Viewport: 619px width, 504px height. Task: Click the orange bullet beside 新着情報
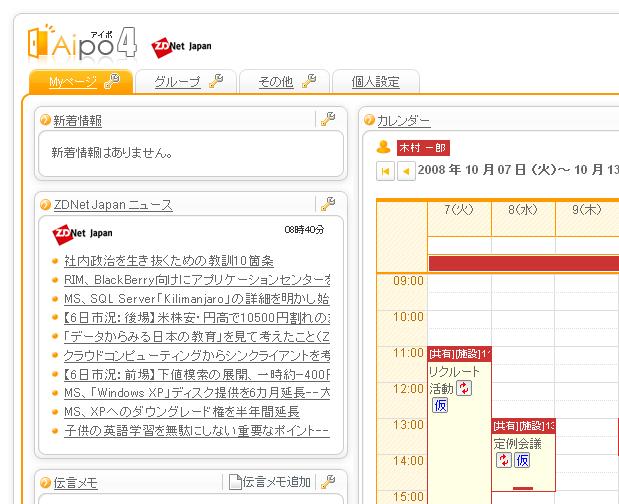click(45, 120)
